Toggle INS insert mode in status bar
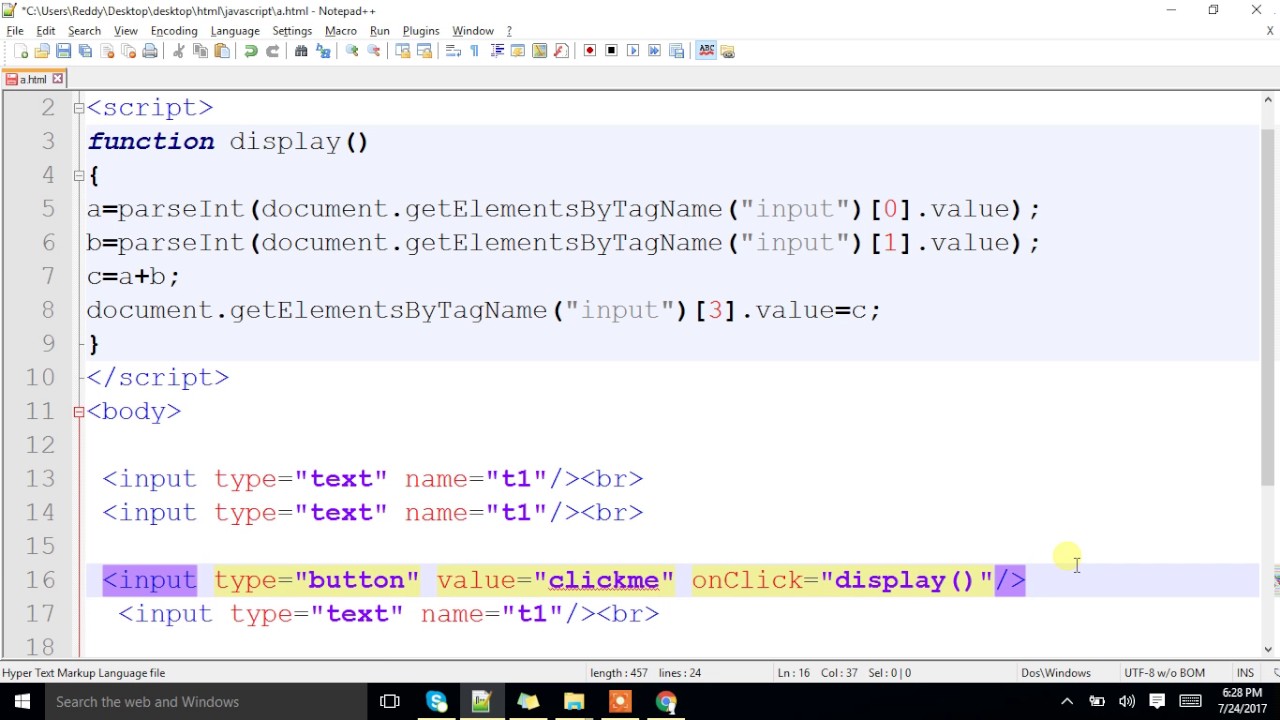 [1245, 673]
